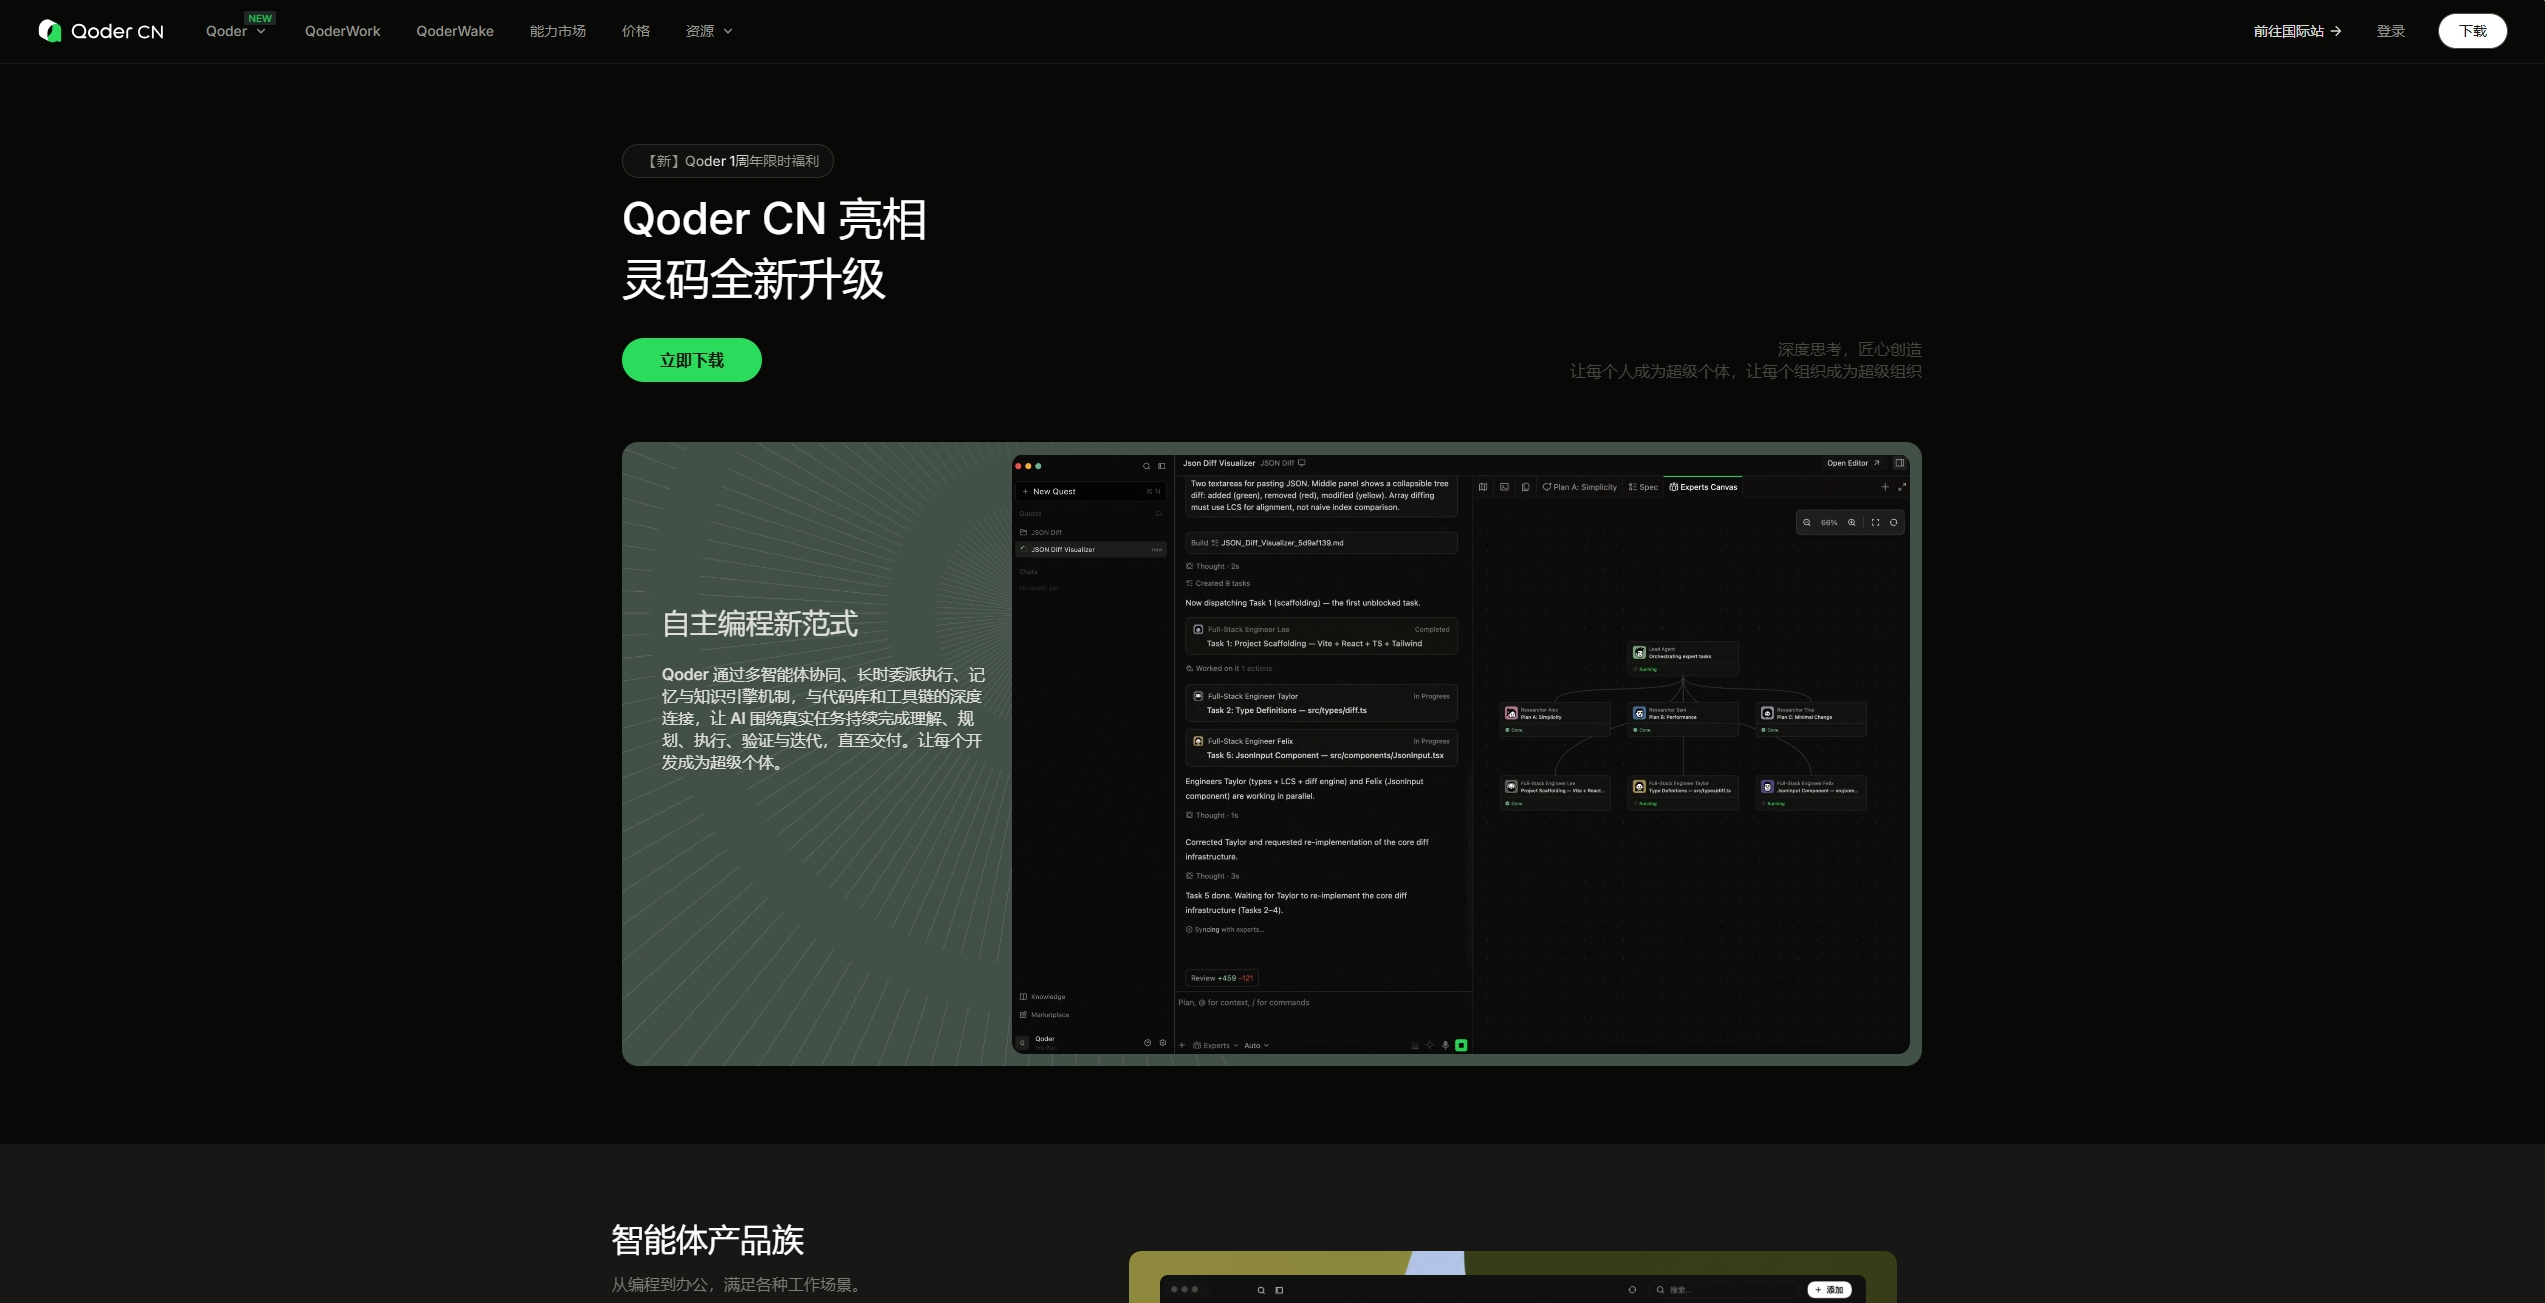Viewport: 2545px width, 1303px height.
Task: Click the sparkle enhance icon in prompt bar
Action: coord(1430,1045)
